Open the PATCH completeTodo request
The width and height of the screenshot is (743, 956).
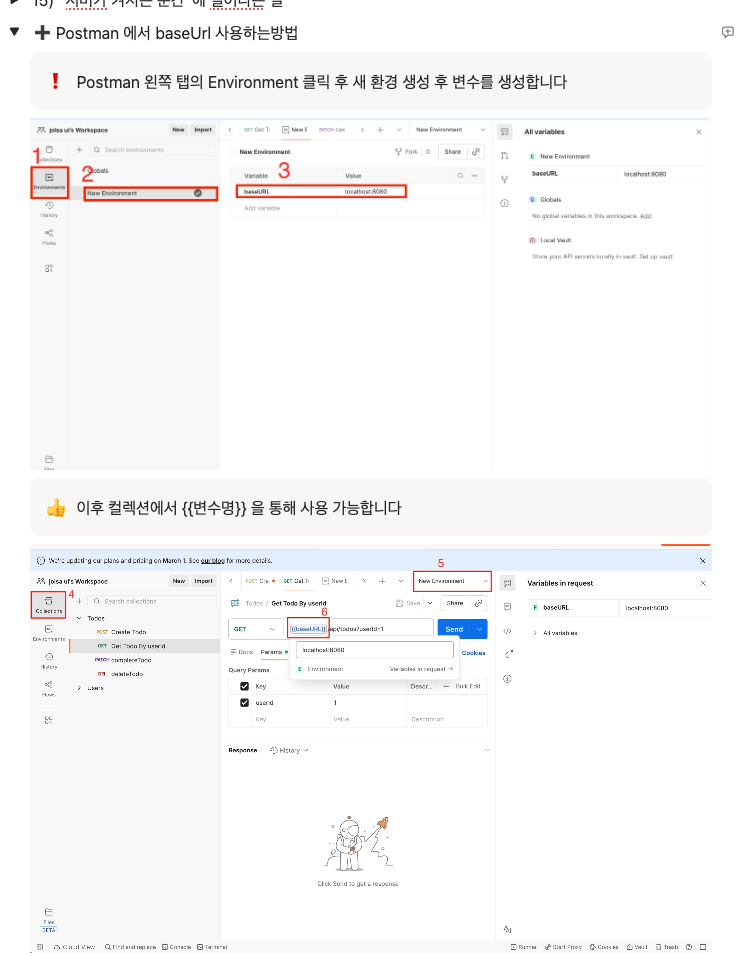click(x=124, y=660)
